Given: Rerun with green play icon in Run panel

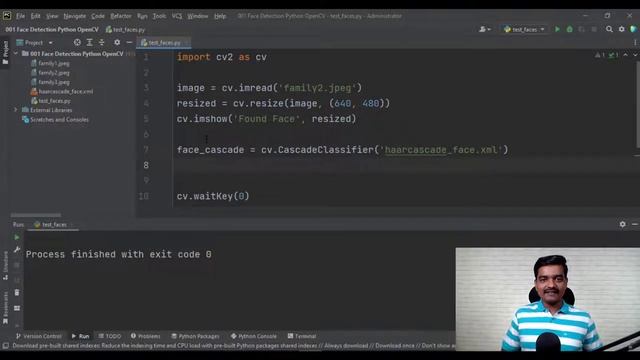Looking at the screenshot, I should tap(17, 237).
